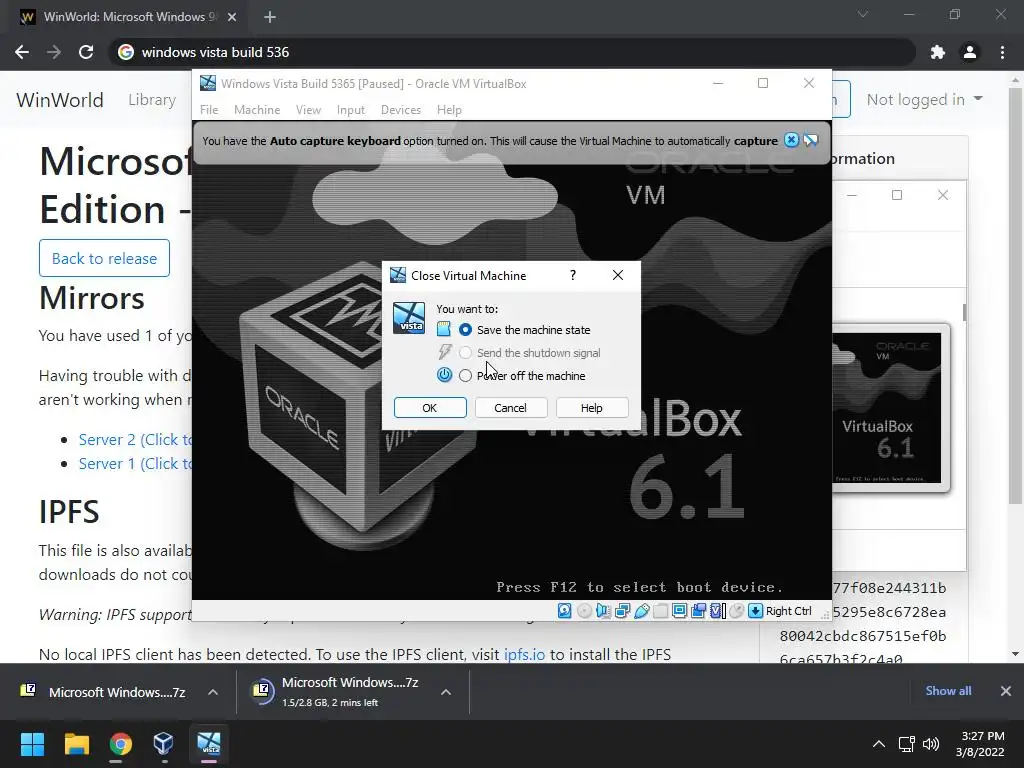Click the don't-show-again icon on notification bar
The width and height of the screenshot is (1024, 768).
810,140
